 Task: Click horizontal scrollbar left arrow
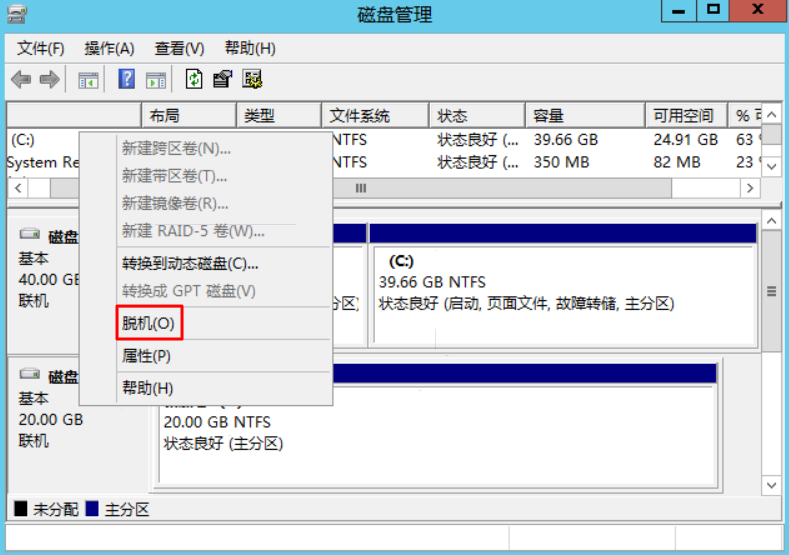(18, 188)
